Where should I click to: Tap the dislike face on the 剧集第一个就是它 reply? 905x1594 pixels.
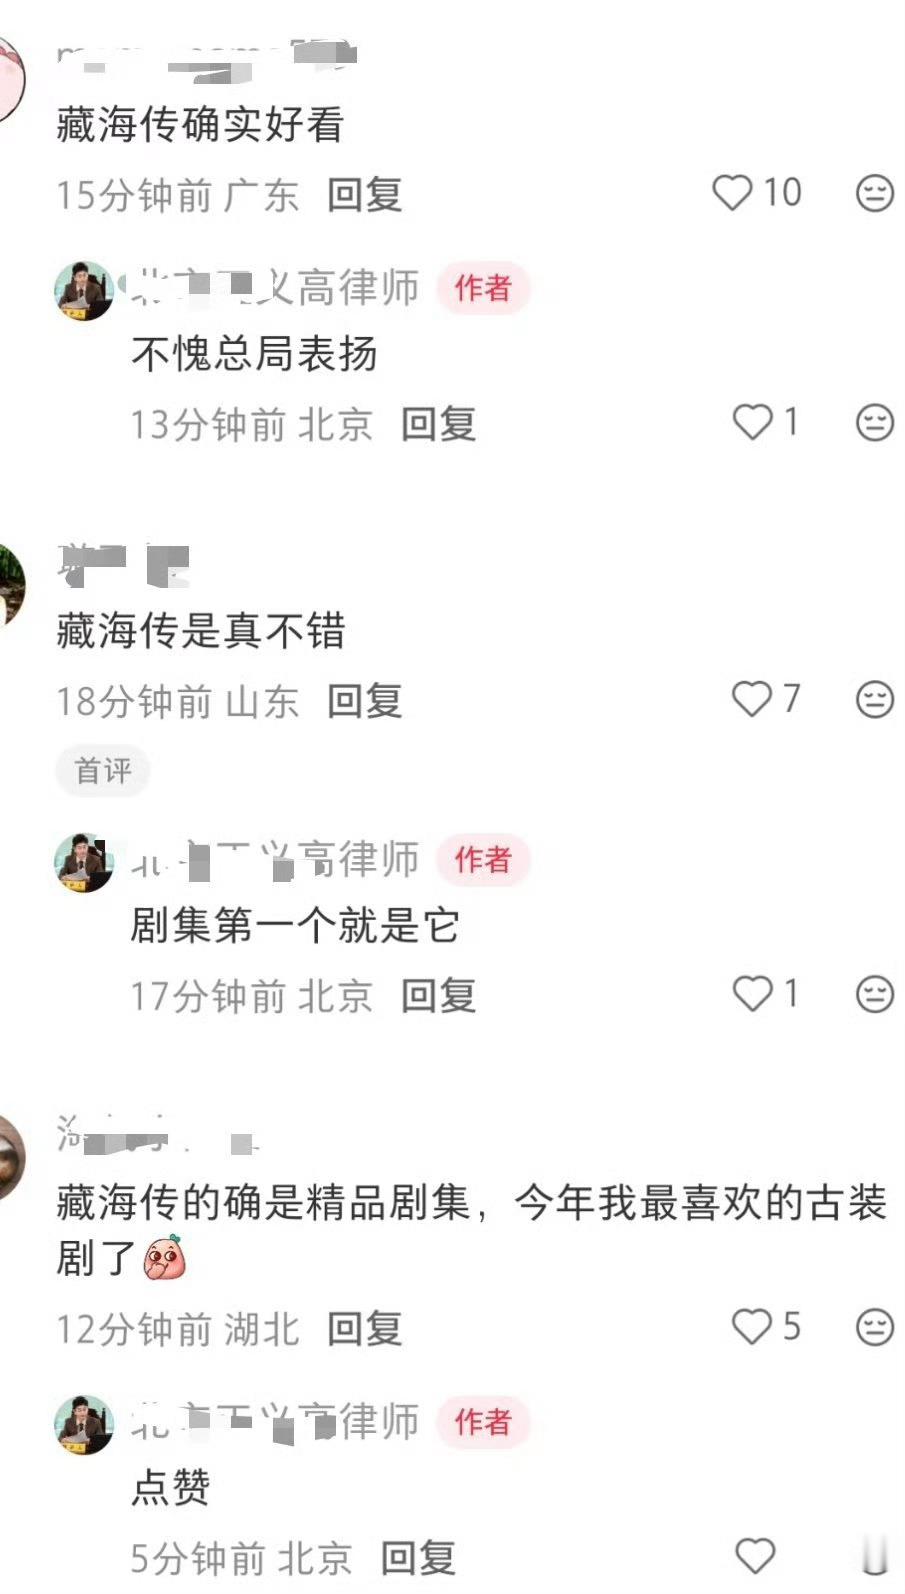tap(875, 994)
